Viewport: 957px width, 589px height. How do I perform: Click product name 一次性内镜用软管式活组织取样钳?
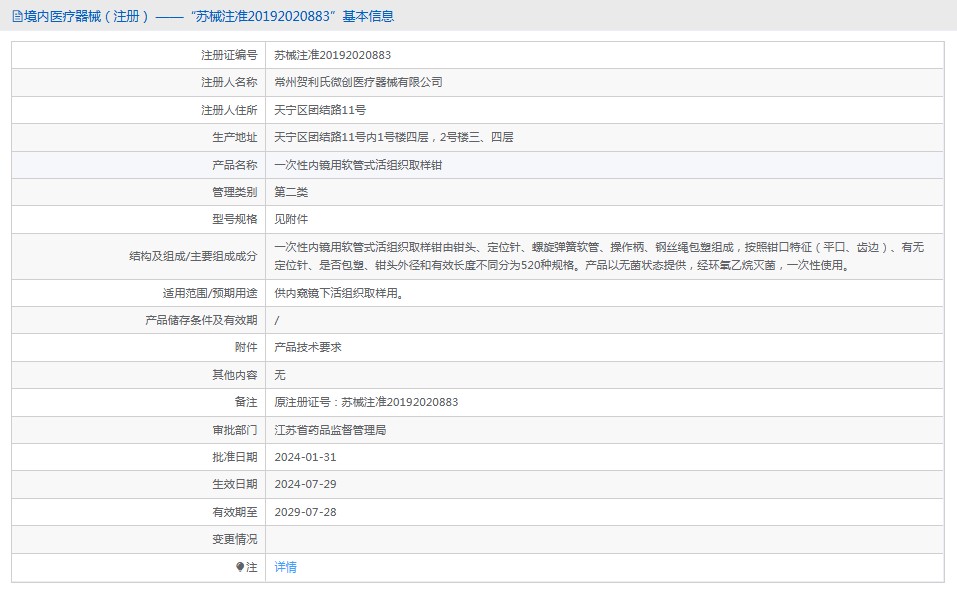358,165
